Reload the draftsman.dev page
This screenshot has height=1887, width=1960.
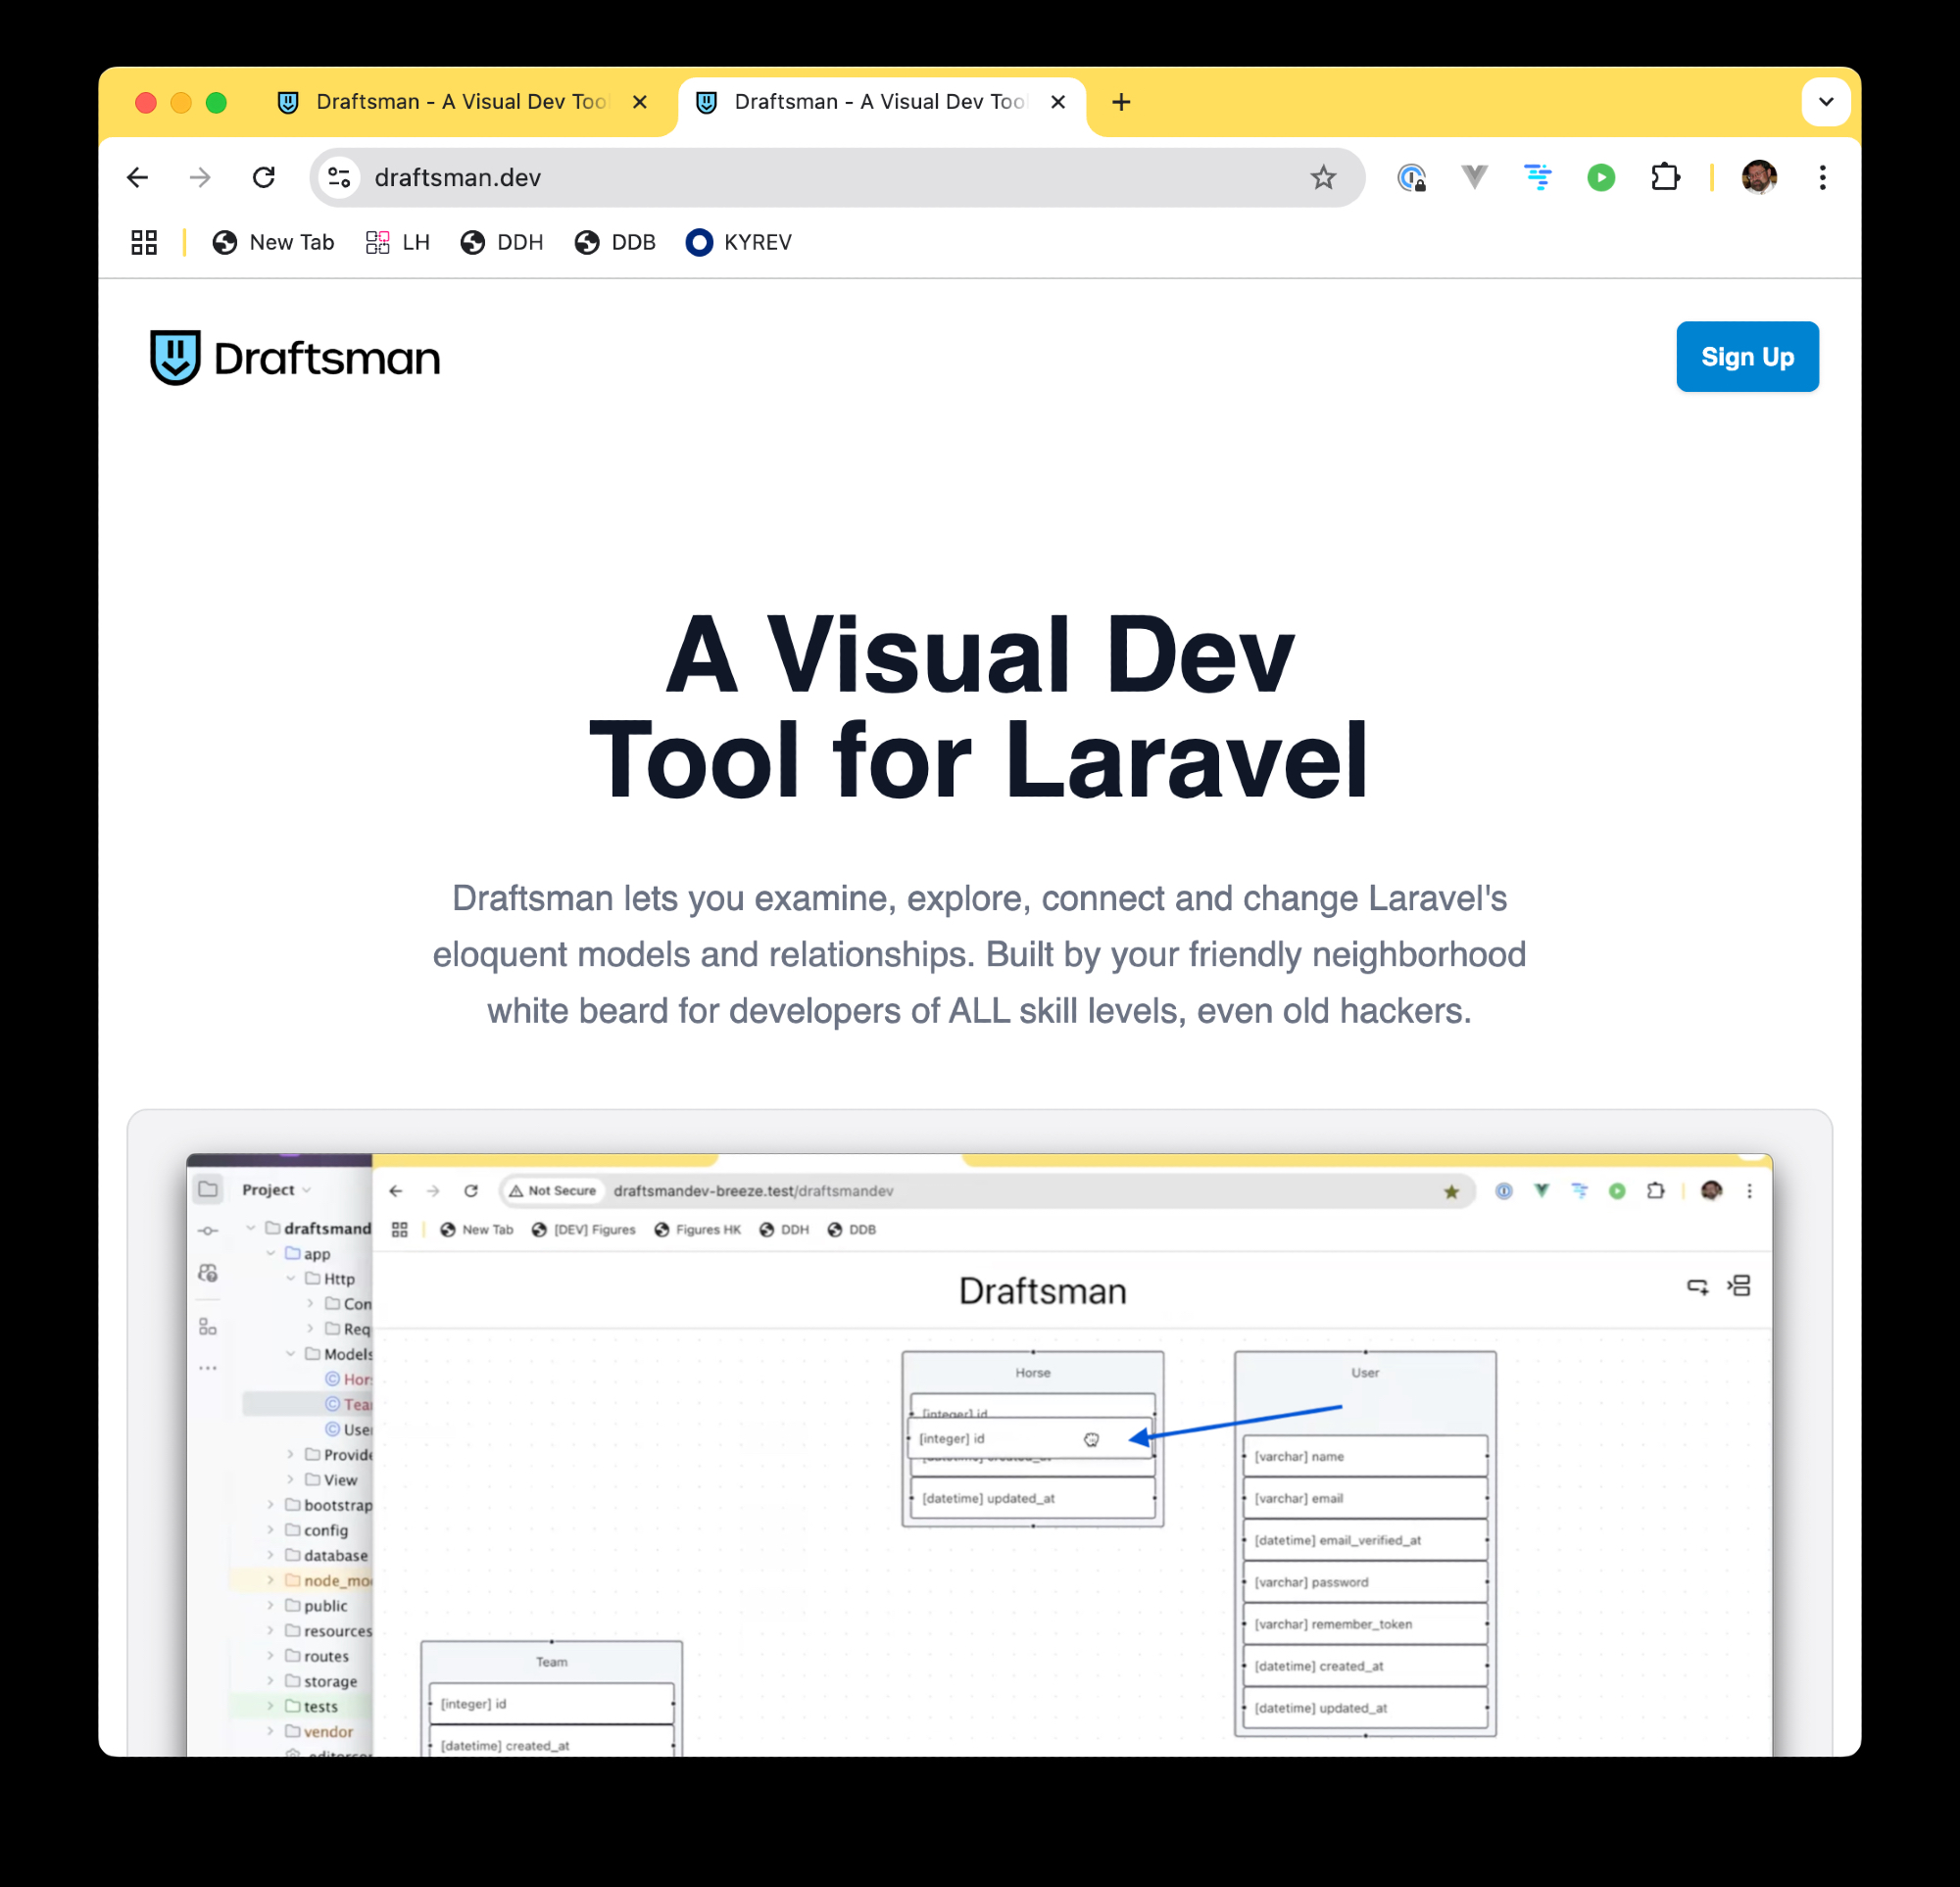264,178
